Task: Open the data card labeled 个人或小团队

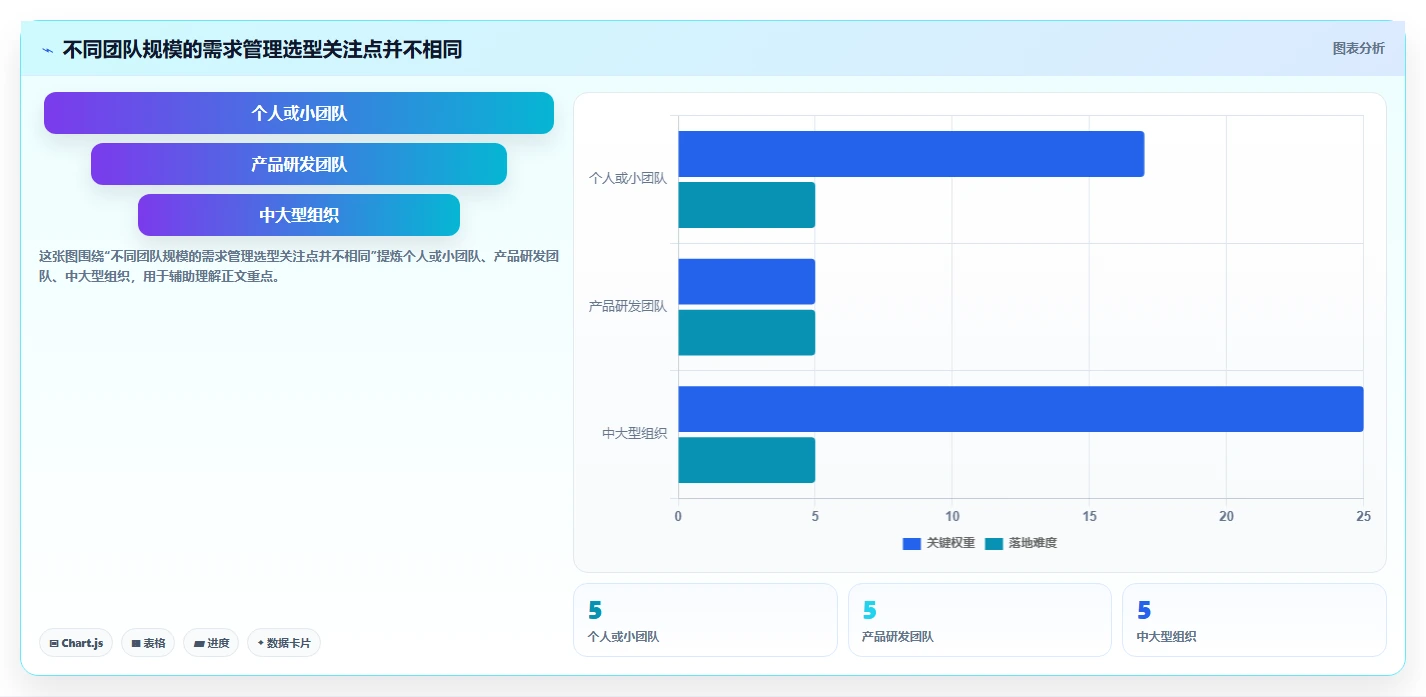Action: [x=705, y=620]
